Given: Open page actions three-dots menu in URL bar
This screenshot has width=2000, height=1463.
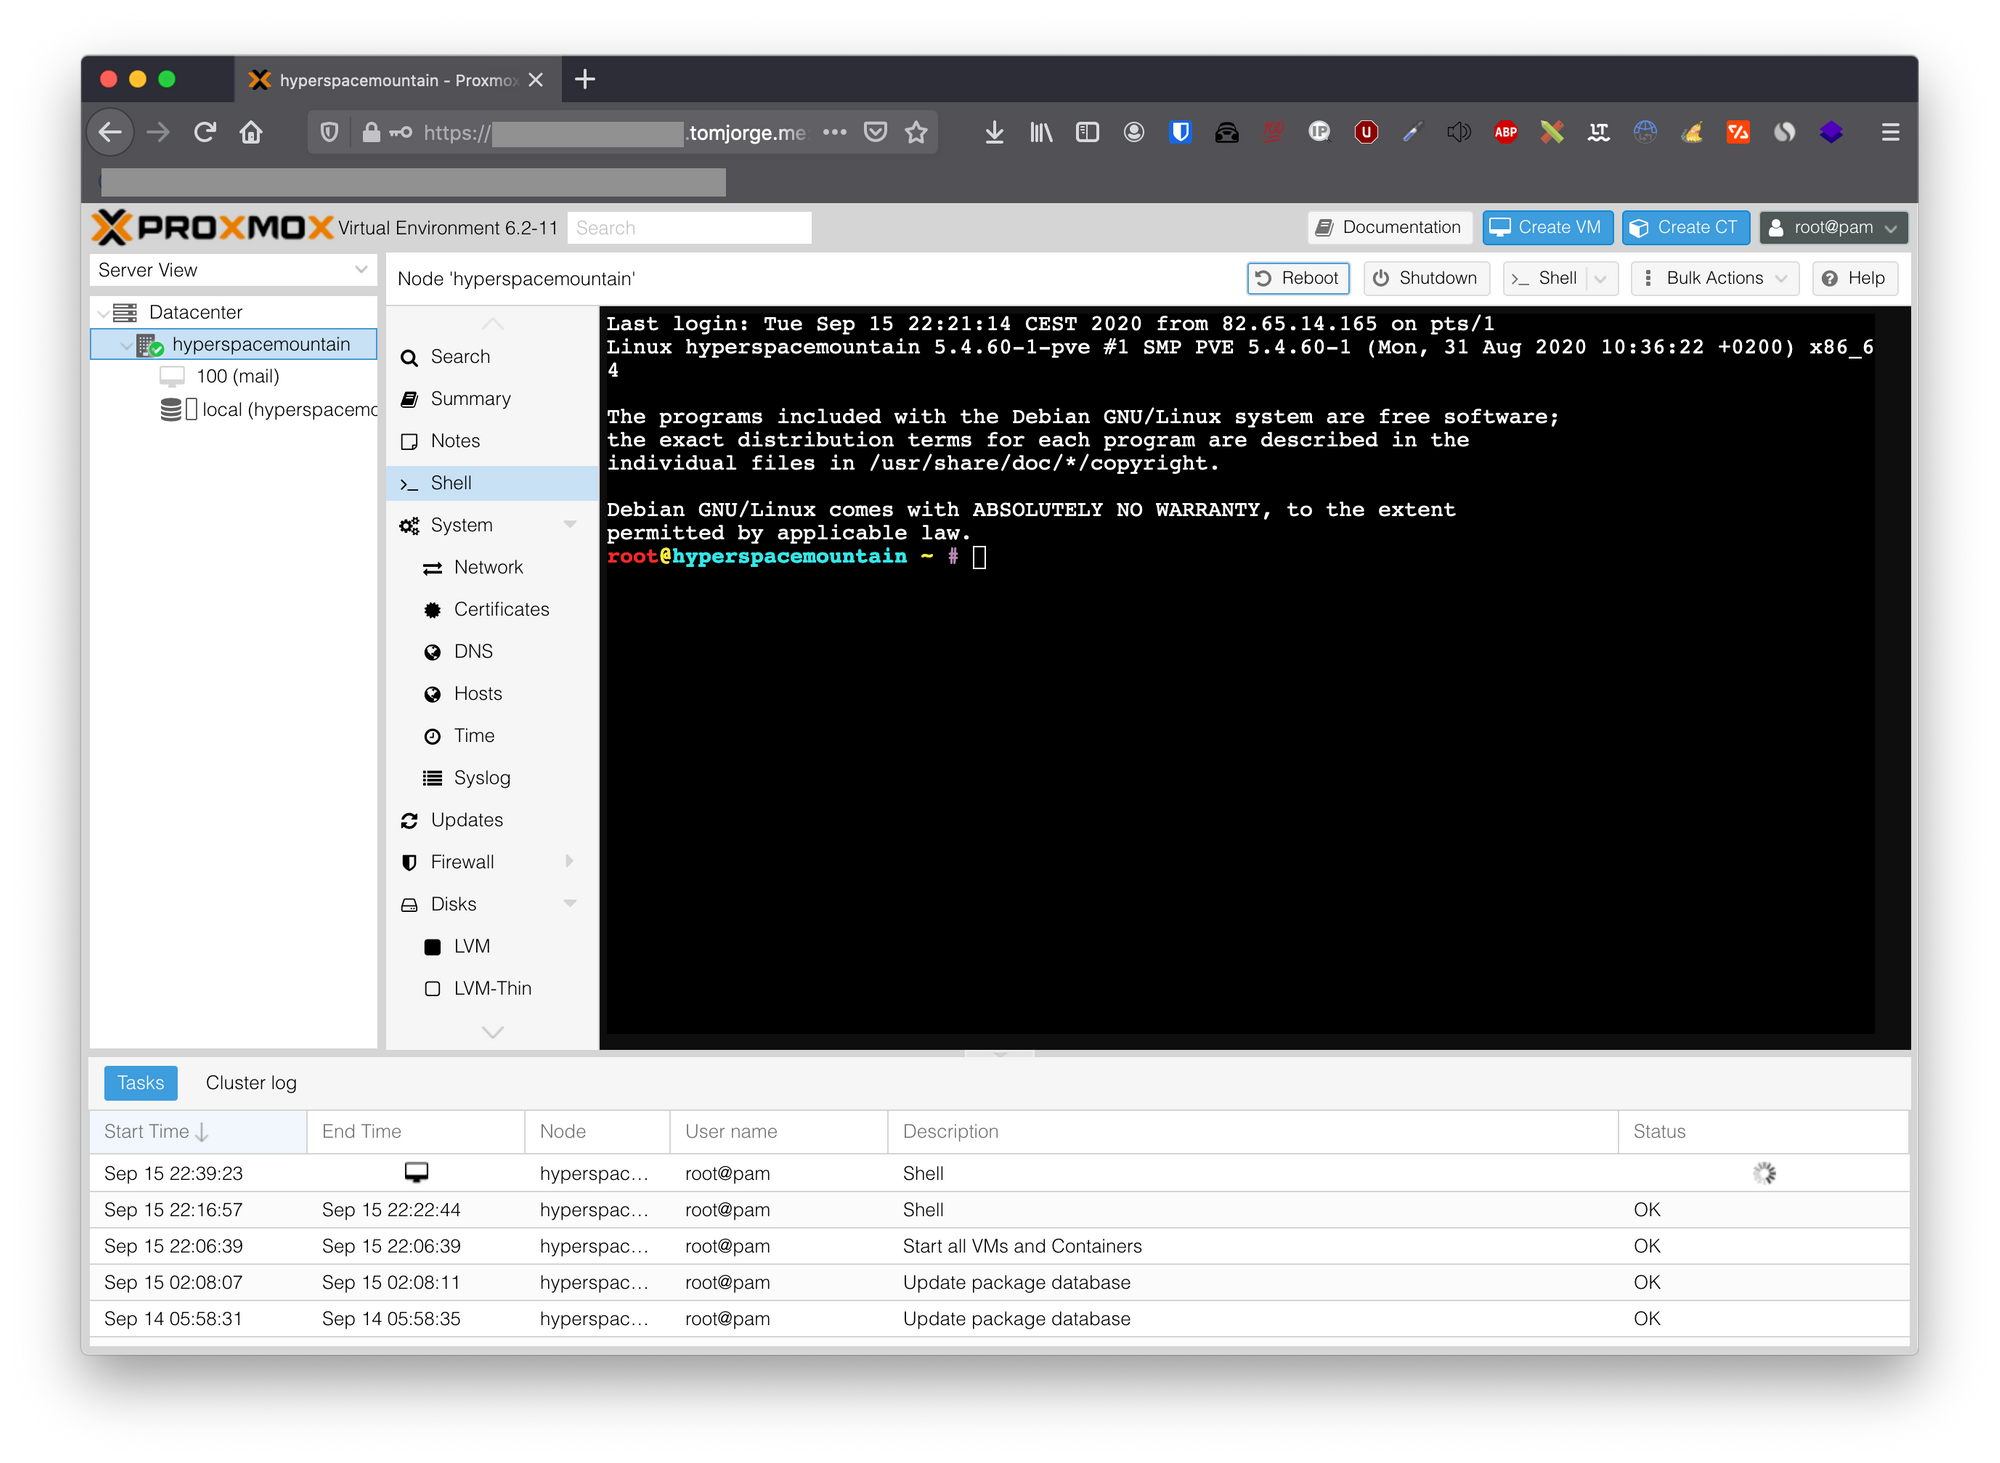Looking at the screenshot, I should tap(835, 132).
